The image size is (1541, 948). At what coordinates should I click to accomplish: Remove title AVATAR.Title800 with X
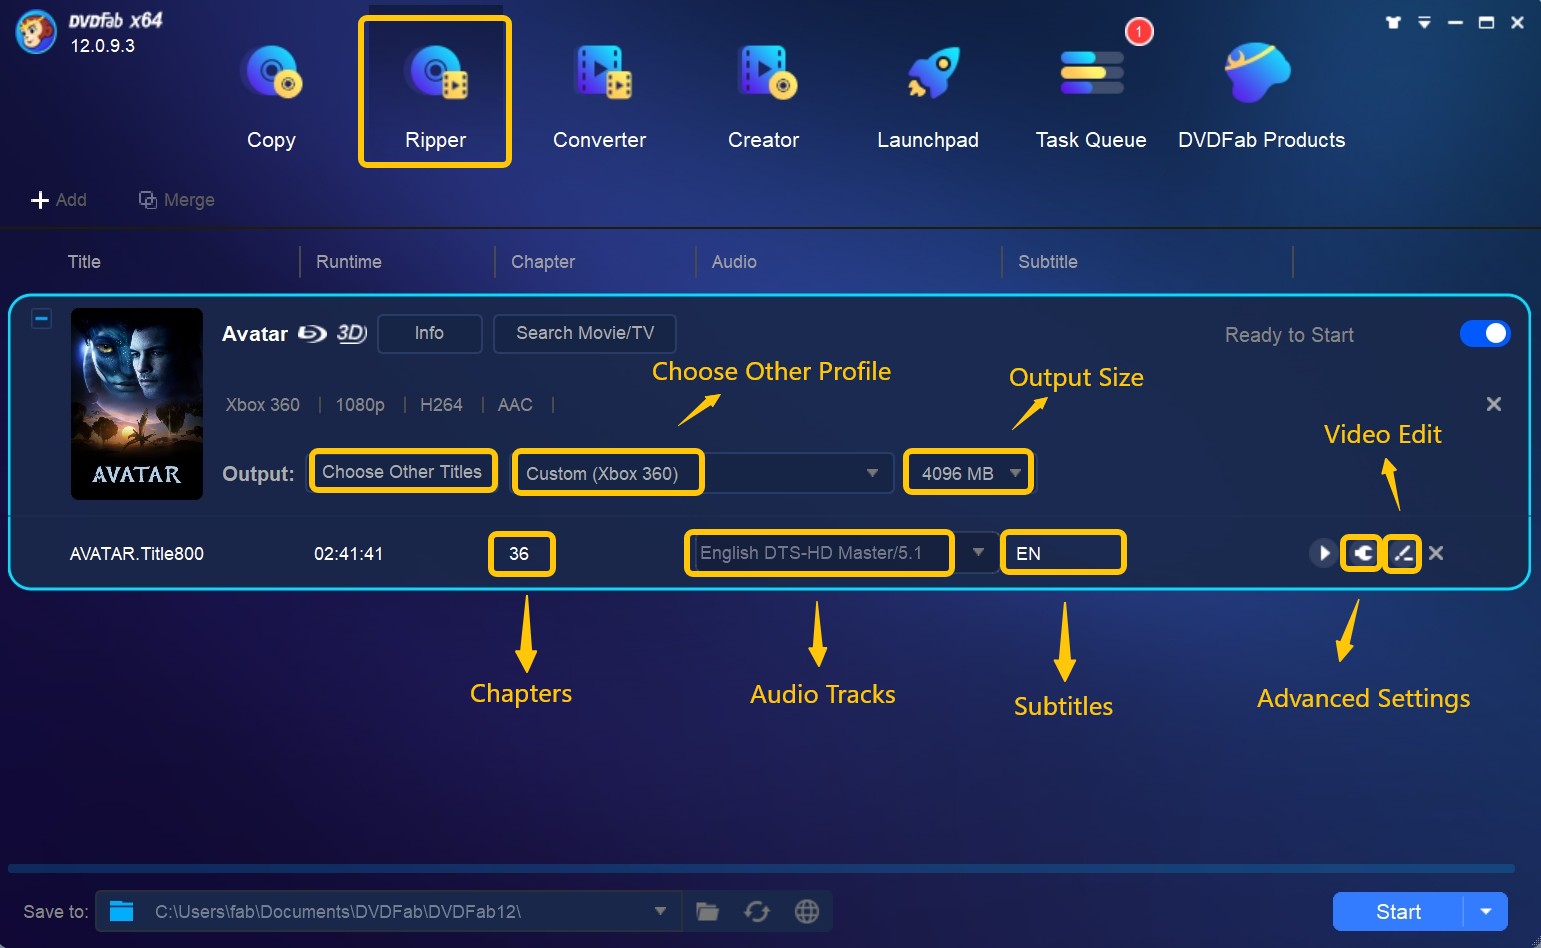[1436, 553]
